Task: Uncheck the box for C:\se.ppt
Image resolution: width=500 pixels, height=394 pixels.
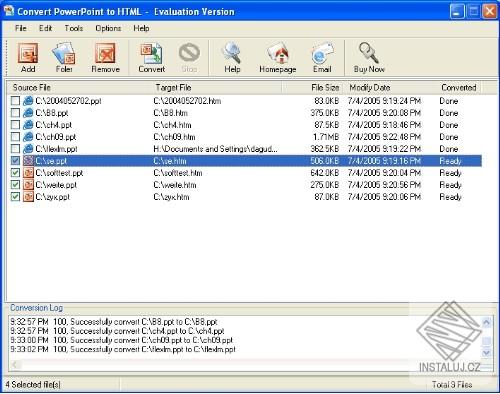Action: pyautogui.click(x=15, y=161)
